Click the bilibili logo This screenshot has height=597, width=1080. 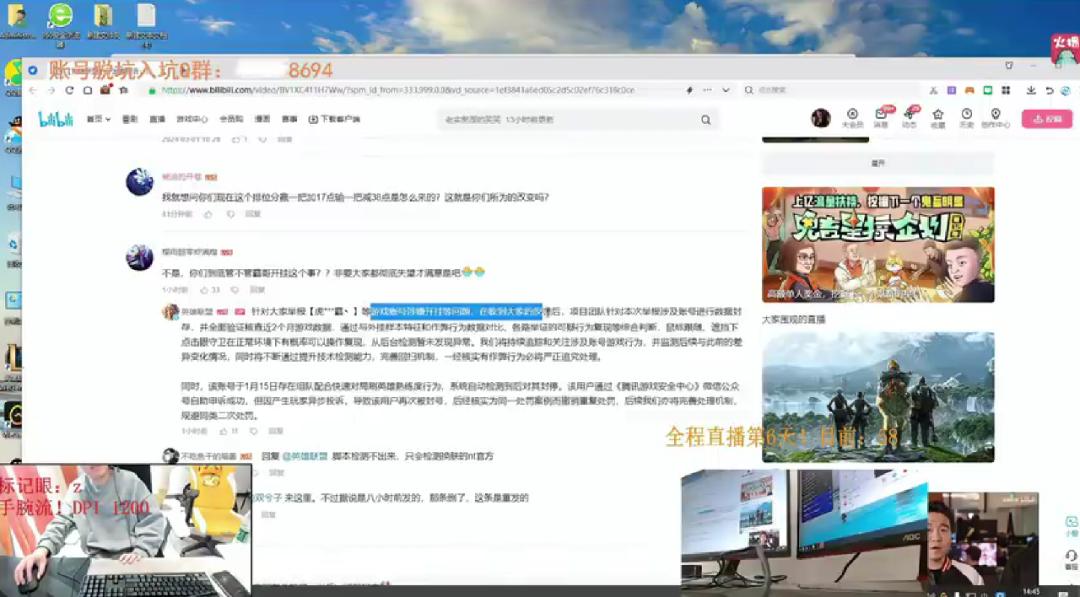(56, 119)
